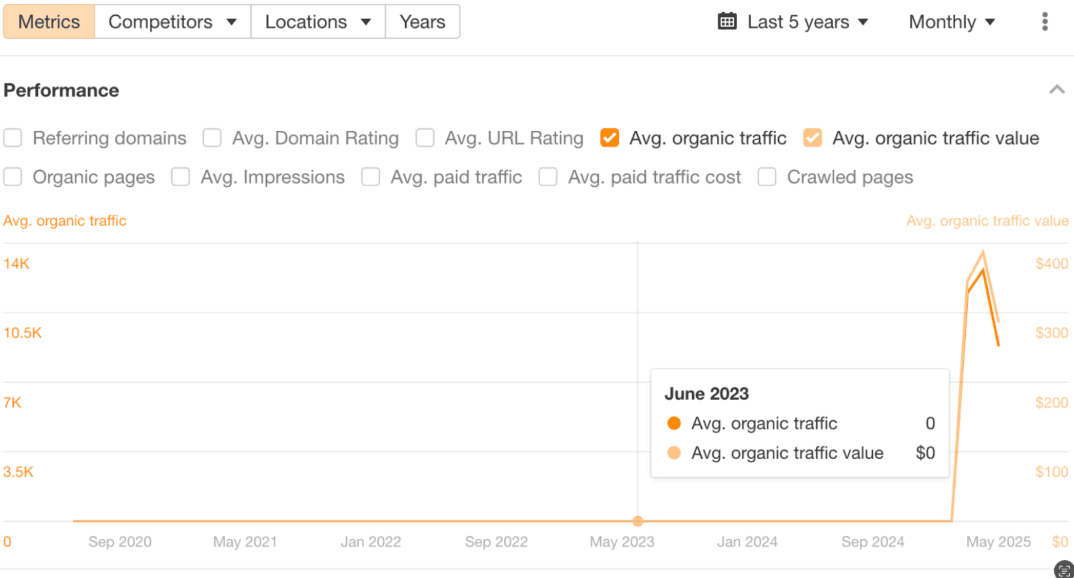
Task: Enable the Avg. Domain Rating checkbox
Action: (212, 138)
